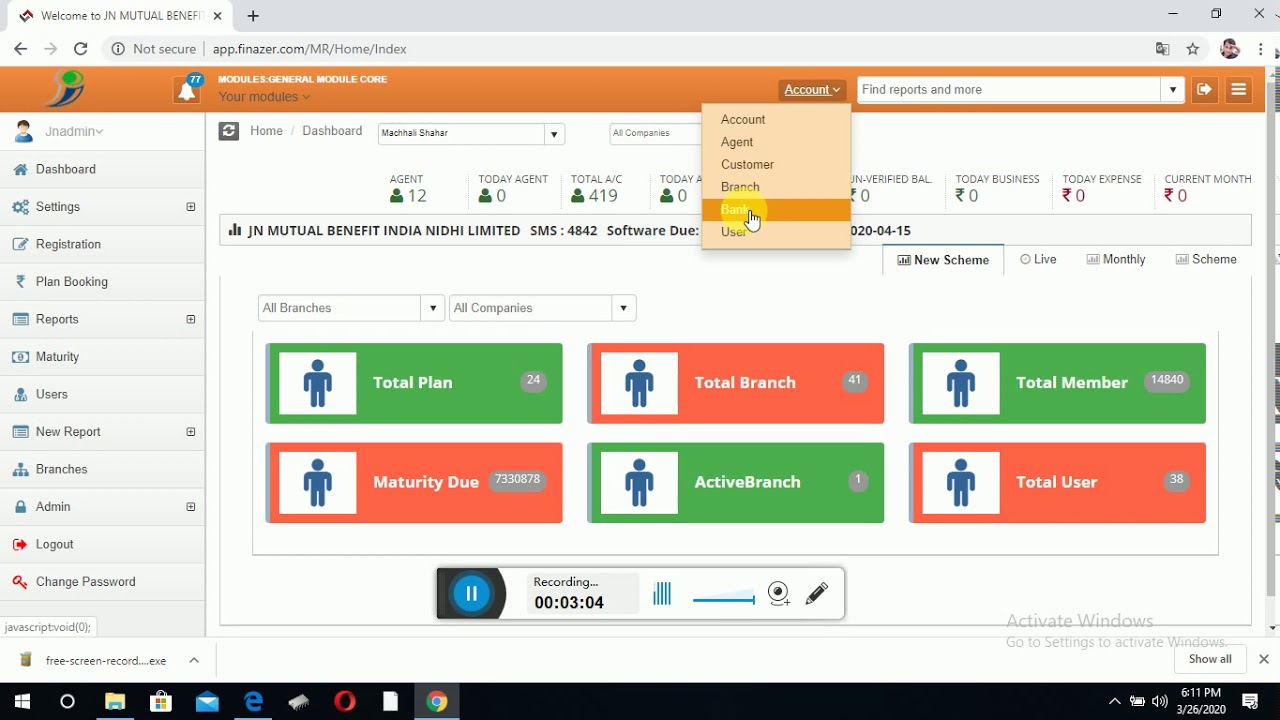Pause the screen recording
Viewport: 1280px width, 720px height.
click(x=471, y=594)
